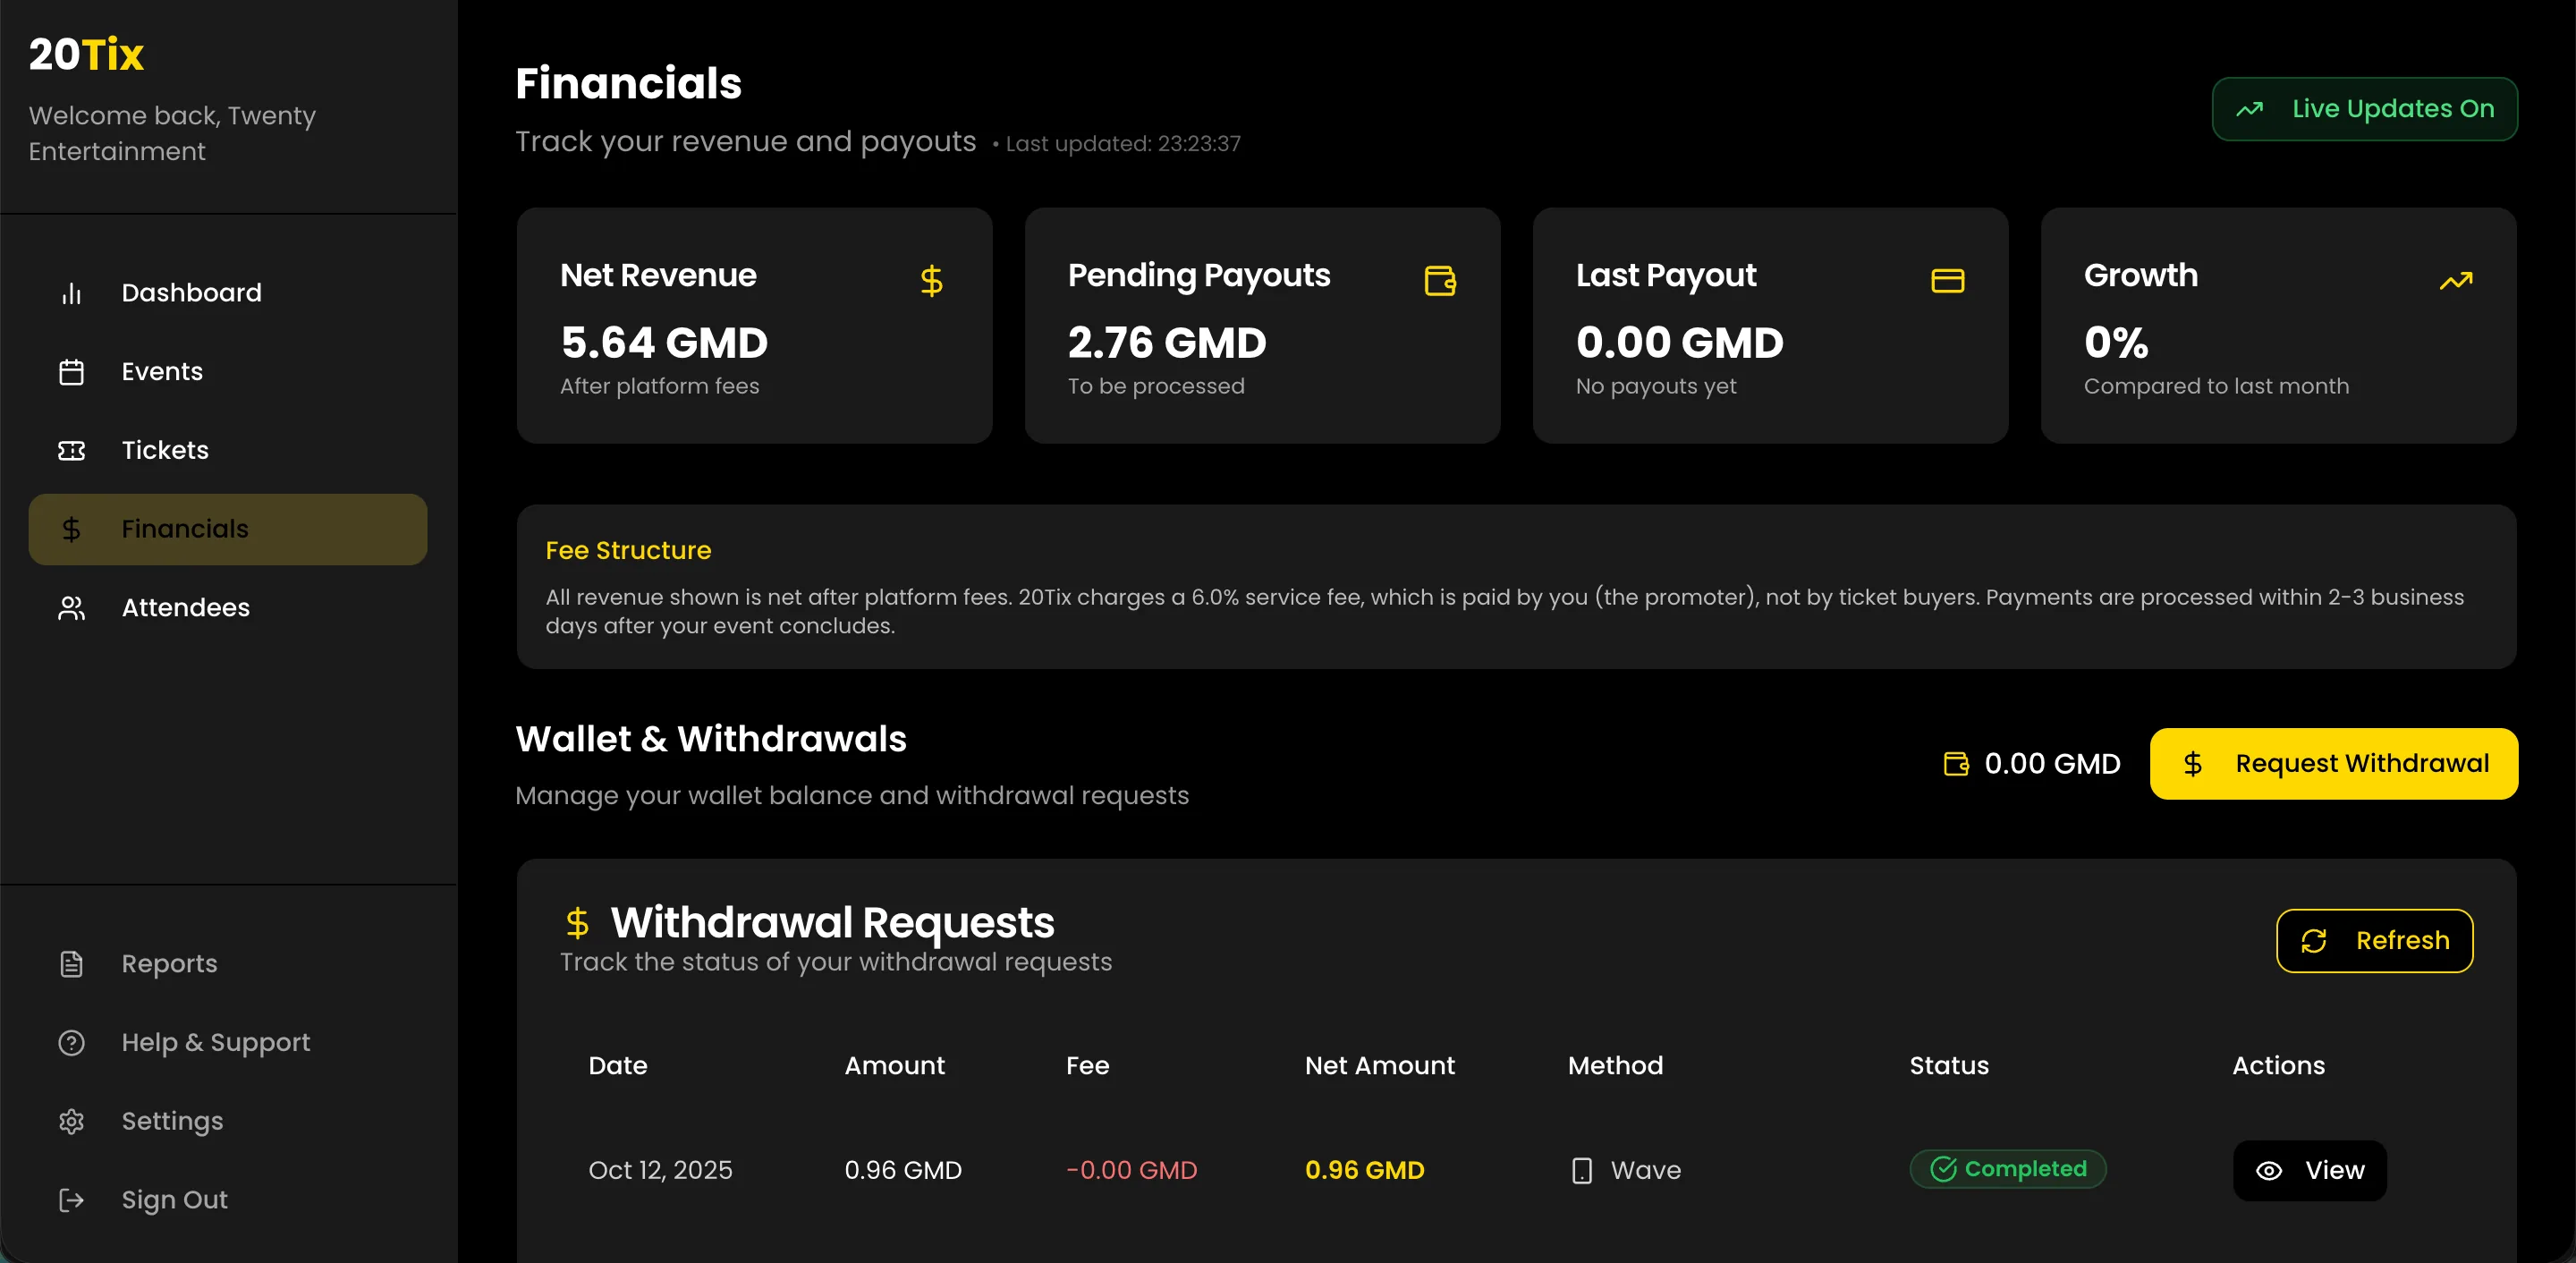Viewport: 2576px width, 1263px height.
Task: Sign Out of the account
Action: 228,1200
